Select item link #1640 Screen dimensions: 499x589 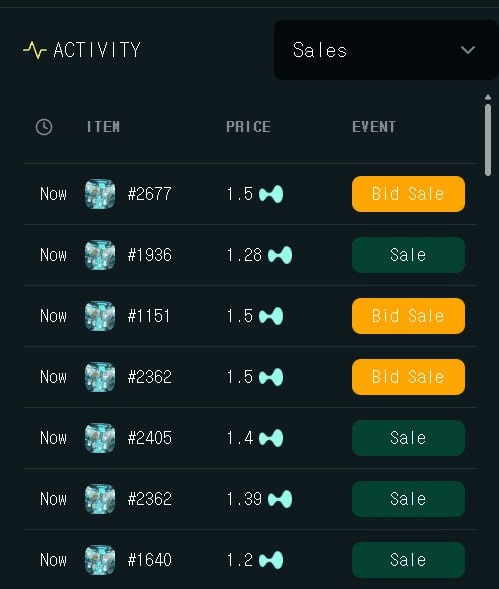coord(150,560)
